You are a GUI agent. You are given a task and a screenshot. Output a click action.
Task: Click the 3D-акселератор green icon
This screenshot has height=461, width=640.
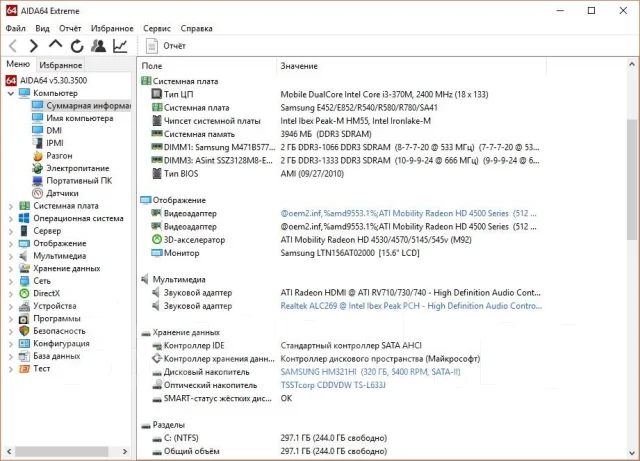[x=157, y=239]
